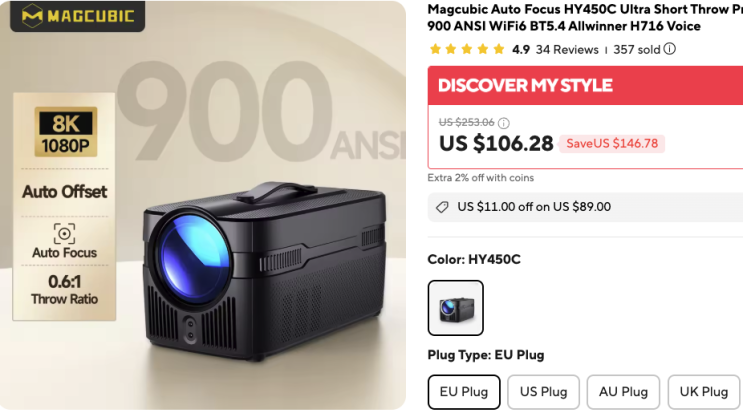This screenshot has width=743, height=413.
Task: Click the 4.9 rating score
Action: [521, 50]
